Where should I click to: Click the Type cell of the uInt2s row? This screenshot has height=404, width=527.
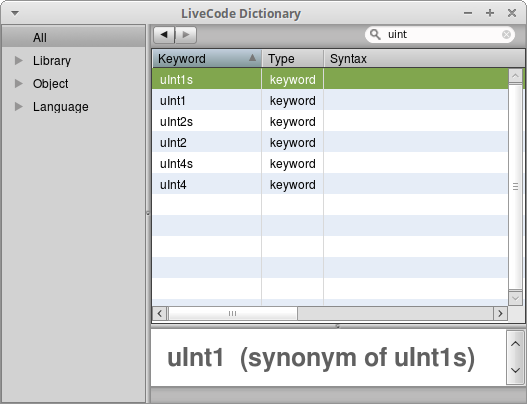pyautogui.click(x=292, y=122)
